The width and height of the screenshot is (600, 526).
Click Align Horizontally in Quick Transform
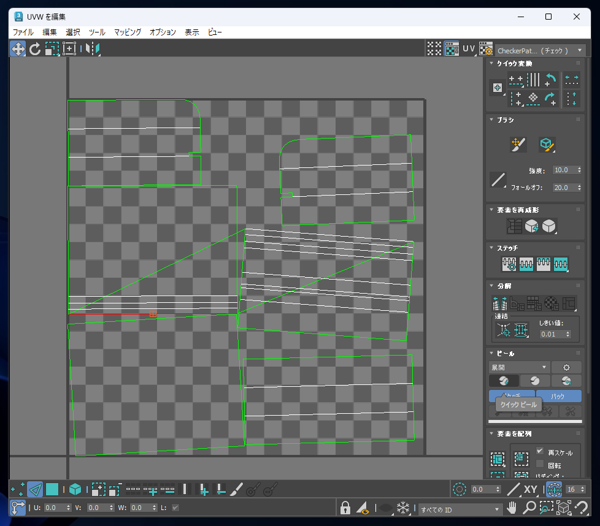(516, 80)
